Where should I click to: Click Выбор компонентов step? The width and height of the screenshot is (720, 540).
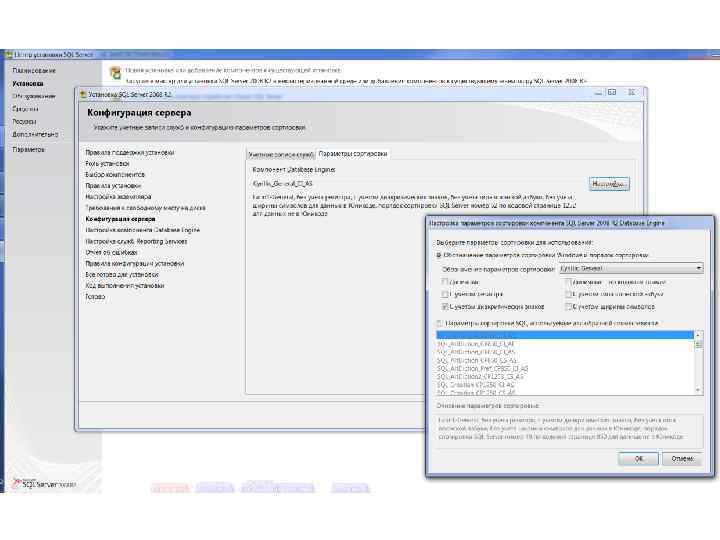(x=115, y=174)
